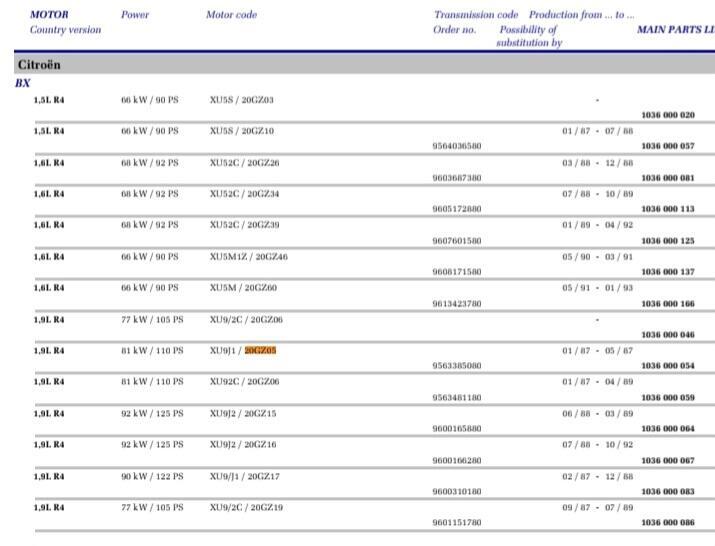Click order number '9563481180'
This screenshot has width=715, height=546.
457,398
